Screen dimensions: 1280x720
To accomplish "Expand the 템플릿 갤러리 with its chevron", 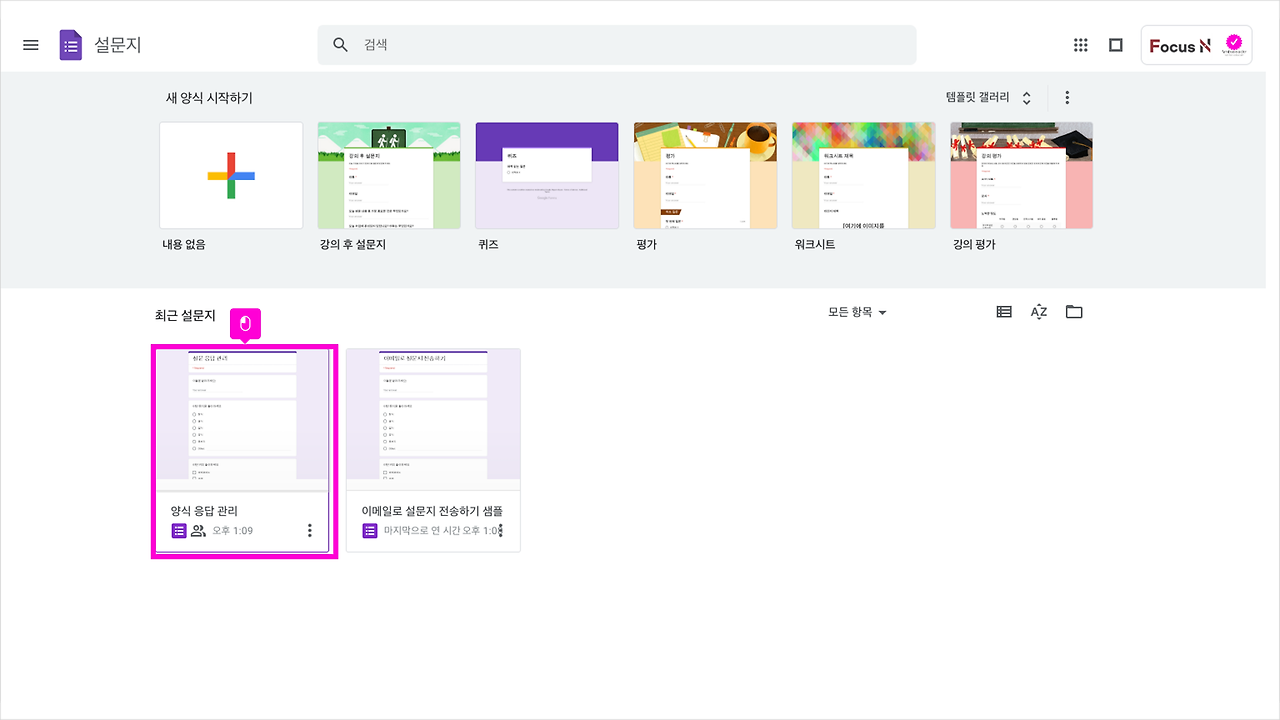I will click(x=1025, y=97).
